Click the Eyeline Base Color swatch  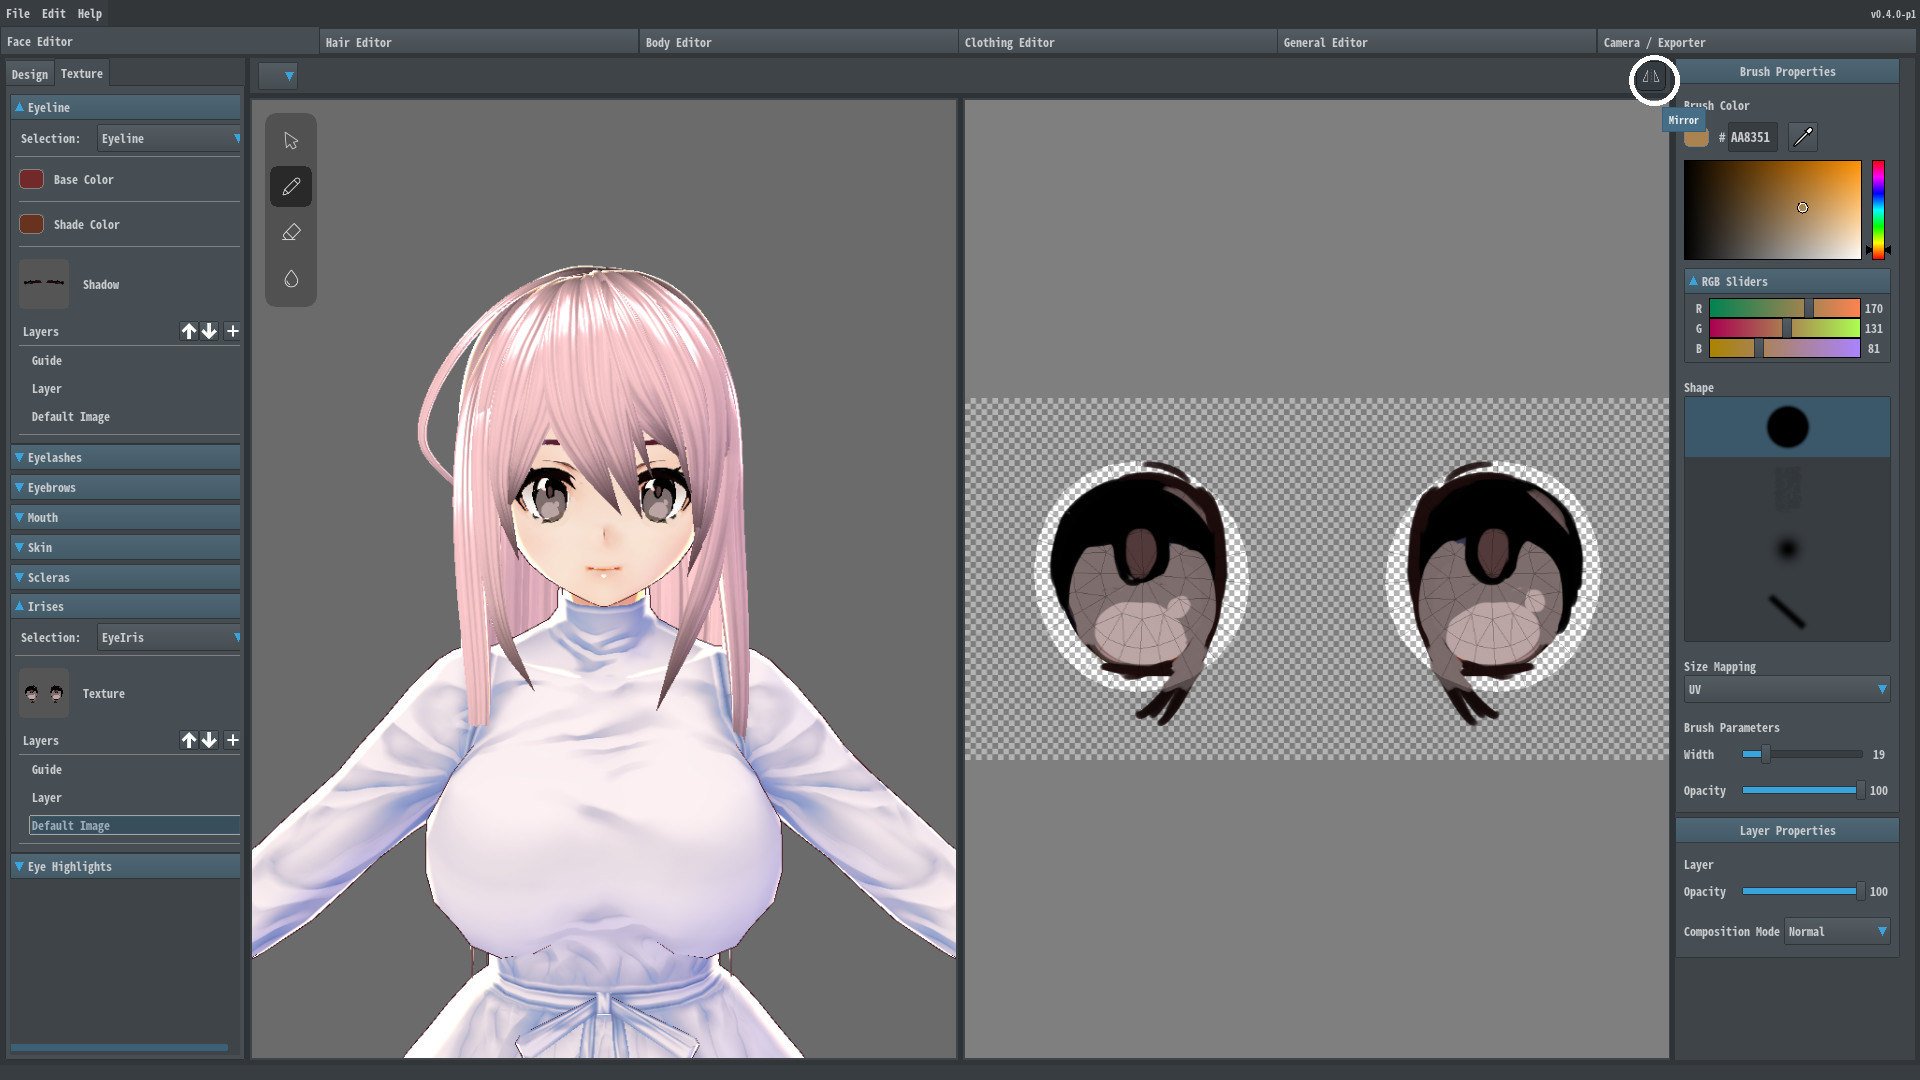(x=31, y=179)
